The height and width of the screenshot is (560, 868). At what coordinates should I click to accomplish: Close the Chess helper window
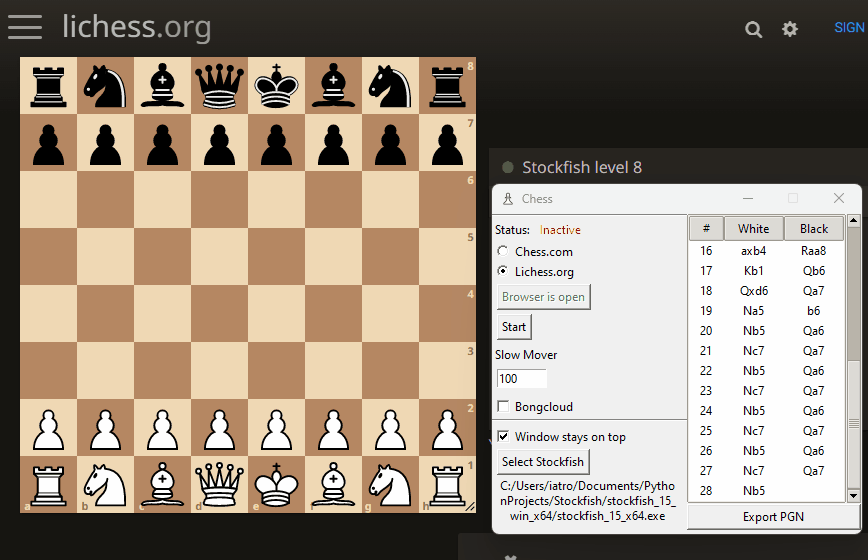[839, 198]
